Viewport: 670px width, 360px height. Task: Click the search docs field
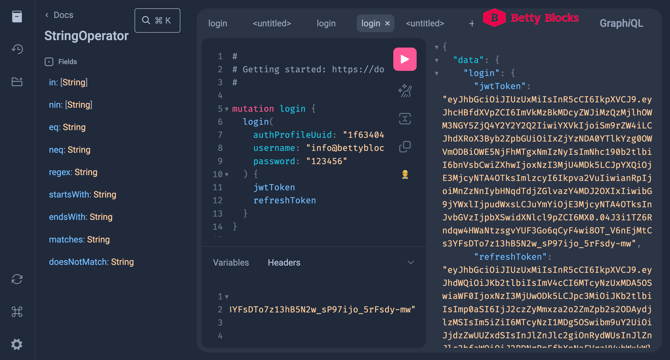pos(157,20)
